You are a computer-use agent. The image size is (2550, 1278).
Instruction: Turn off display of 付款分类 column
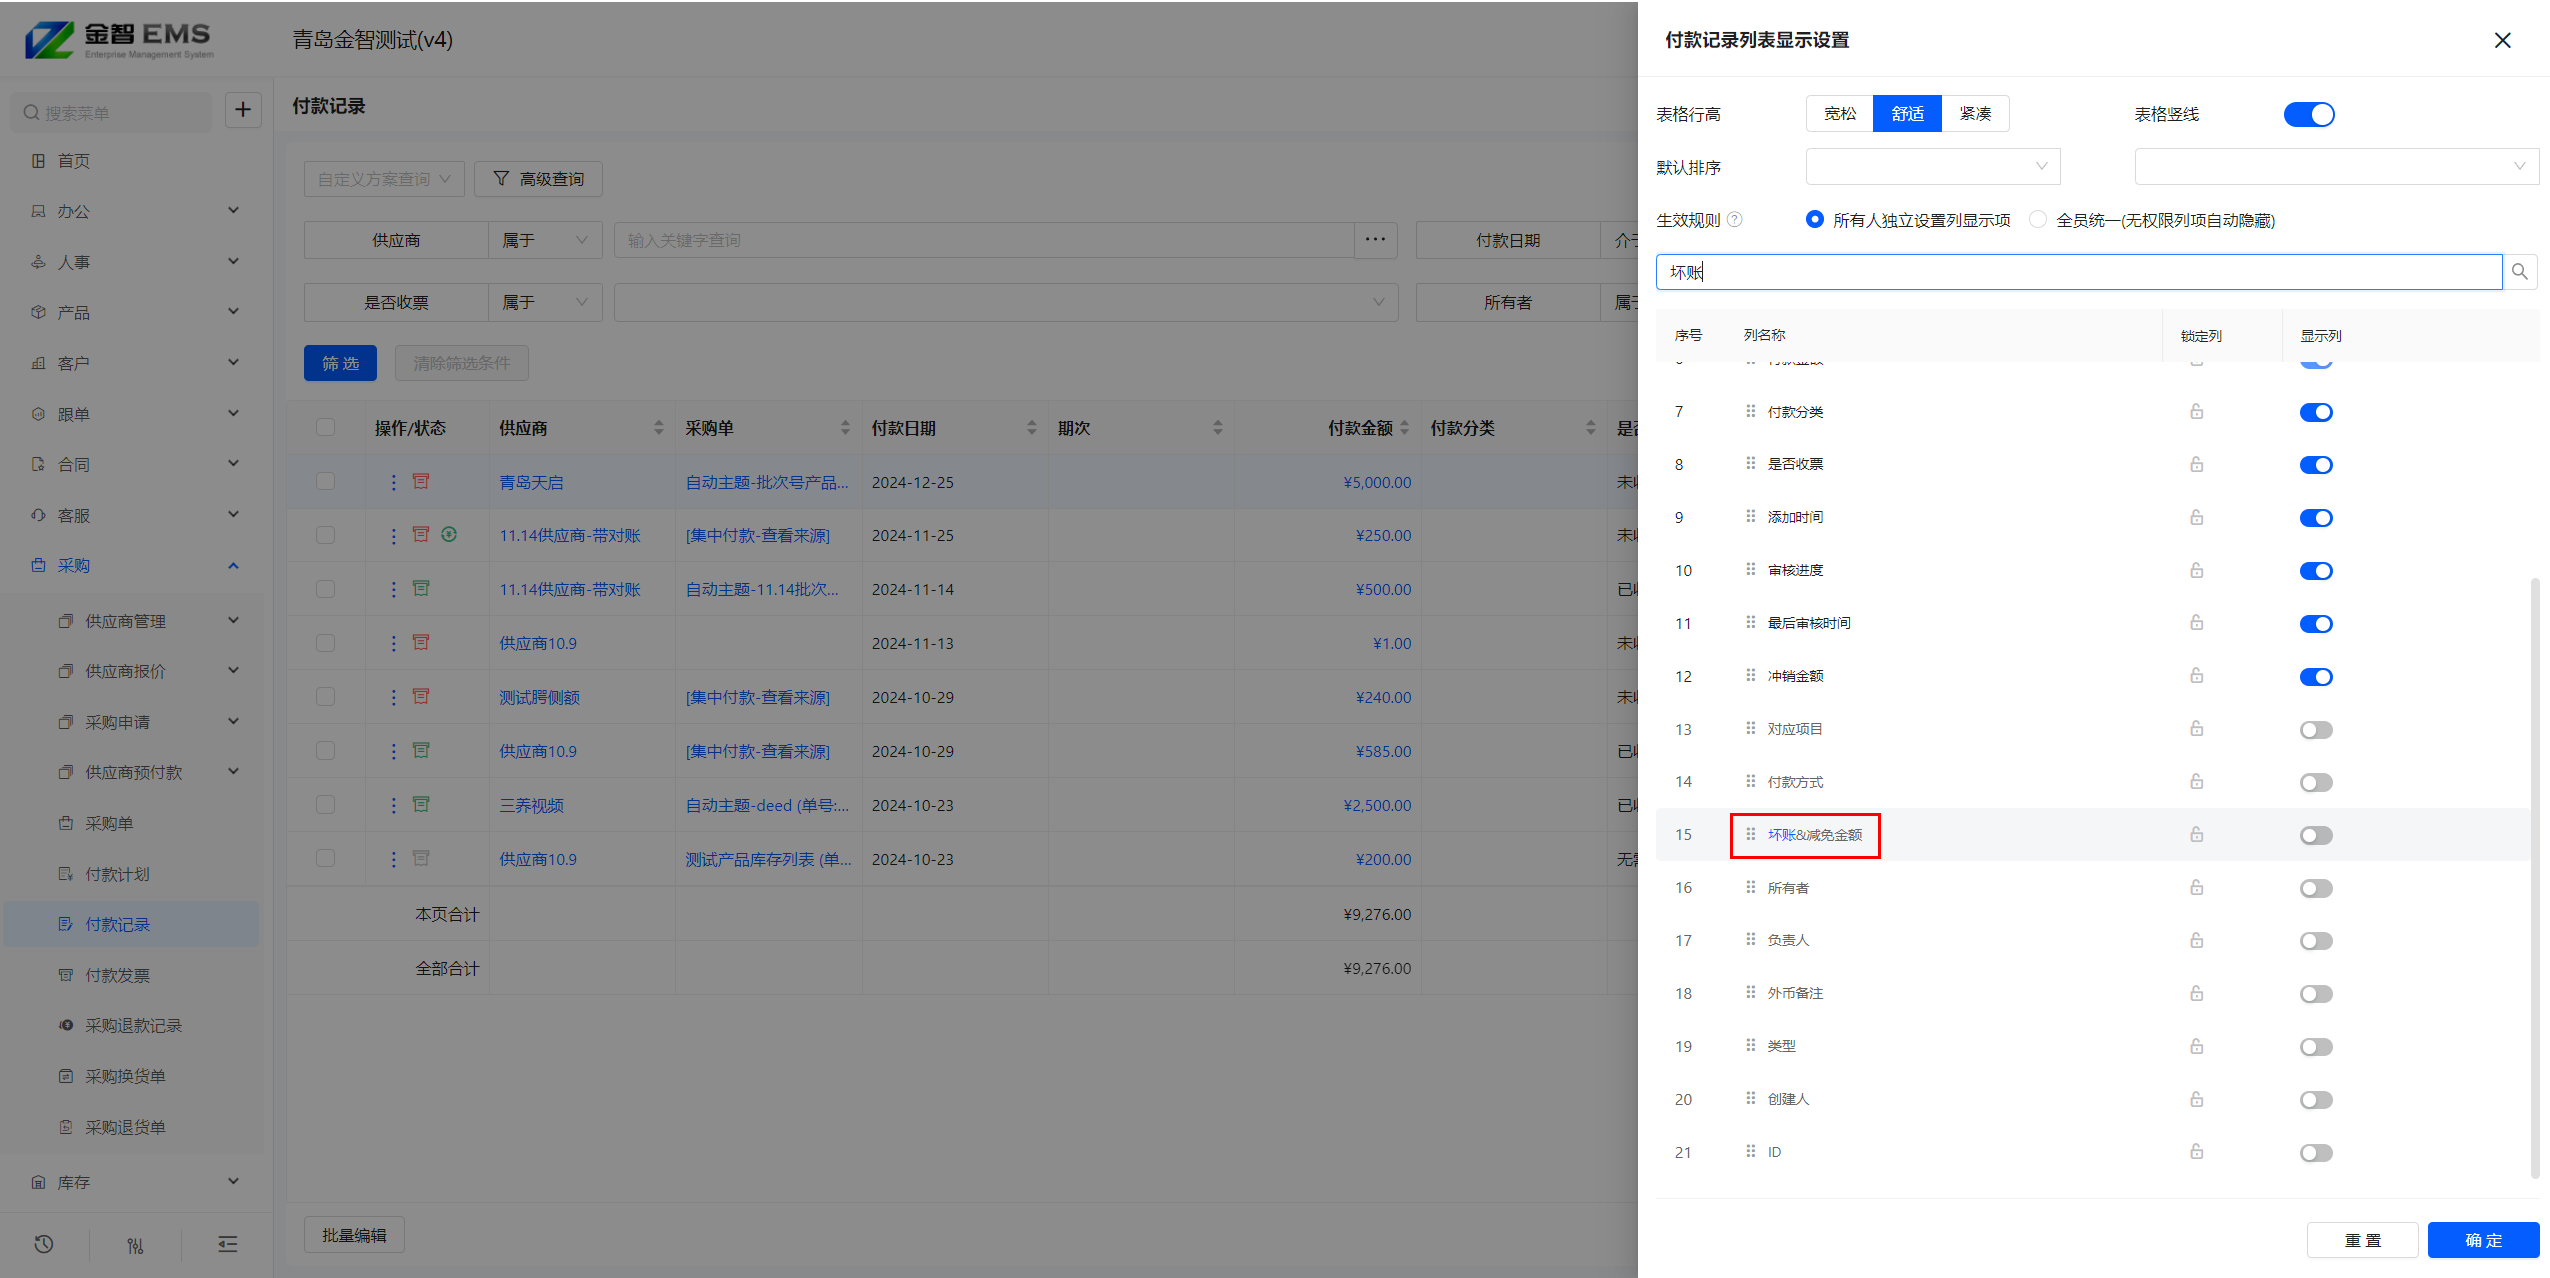point(2316,412)
